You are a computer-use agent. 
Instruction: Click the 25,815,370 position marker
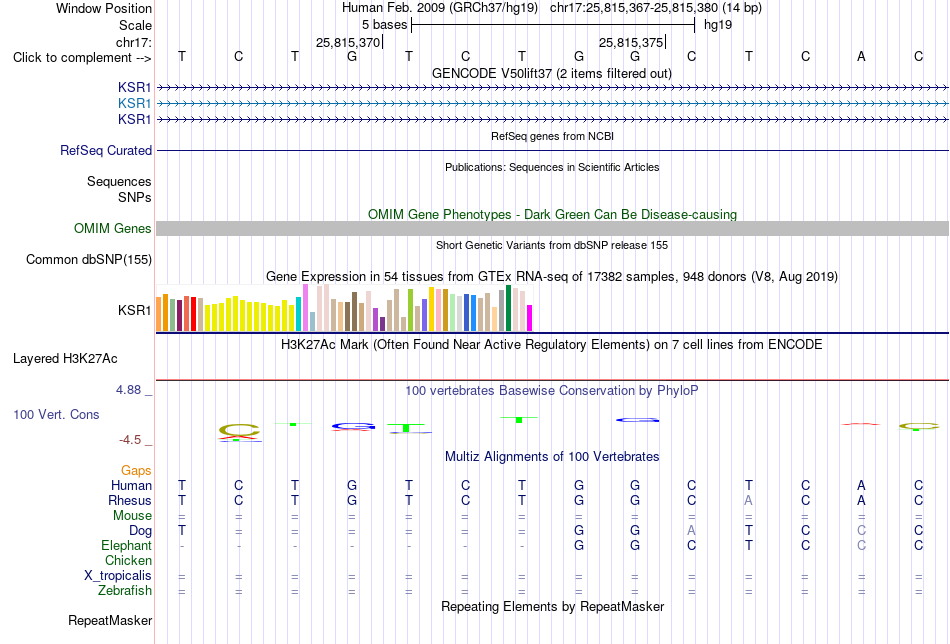tap(348, 42)
